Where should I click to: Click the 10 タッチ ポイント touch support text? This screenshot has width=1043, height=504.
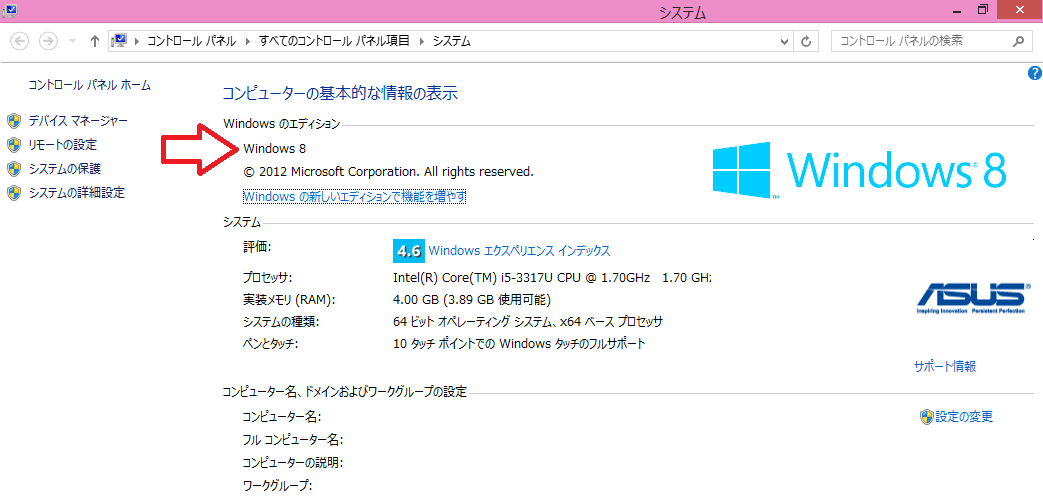coord(520,344)
